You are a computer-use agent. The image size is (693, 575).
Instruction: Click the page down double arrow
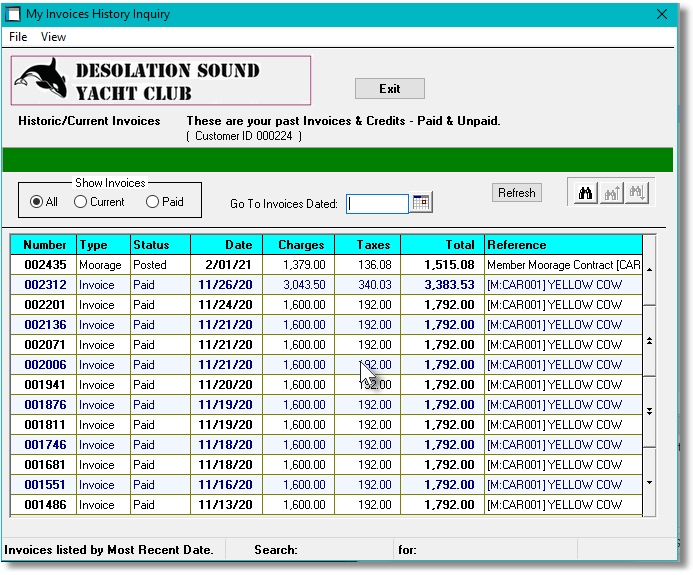pyautogui.click(x=649, y=411)
